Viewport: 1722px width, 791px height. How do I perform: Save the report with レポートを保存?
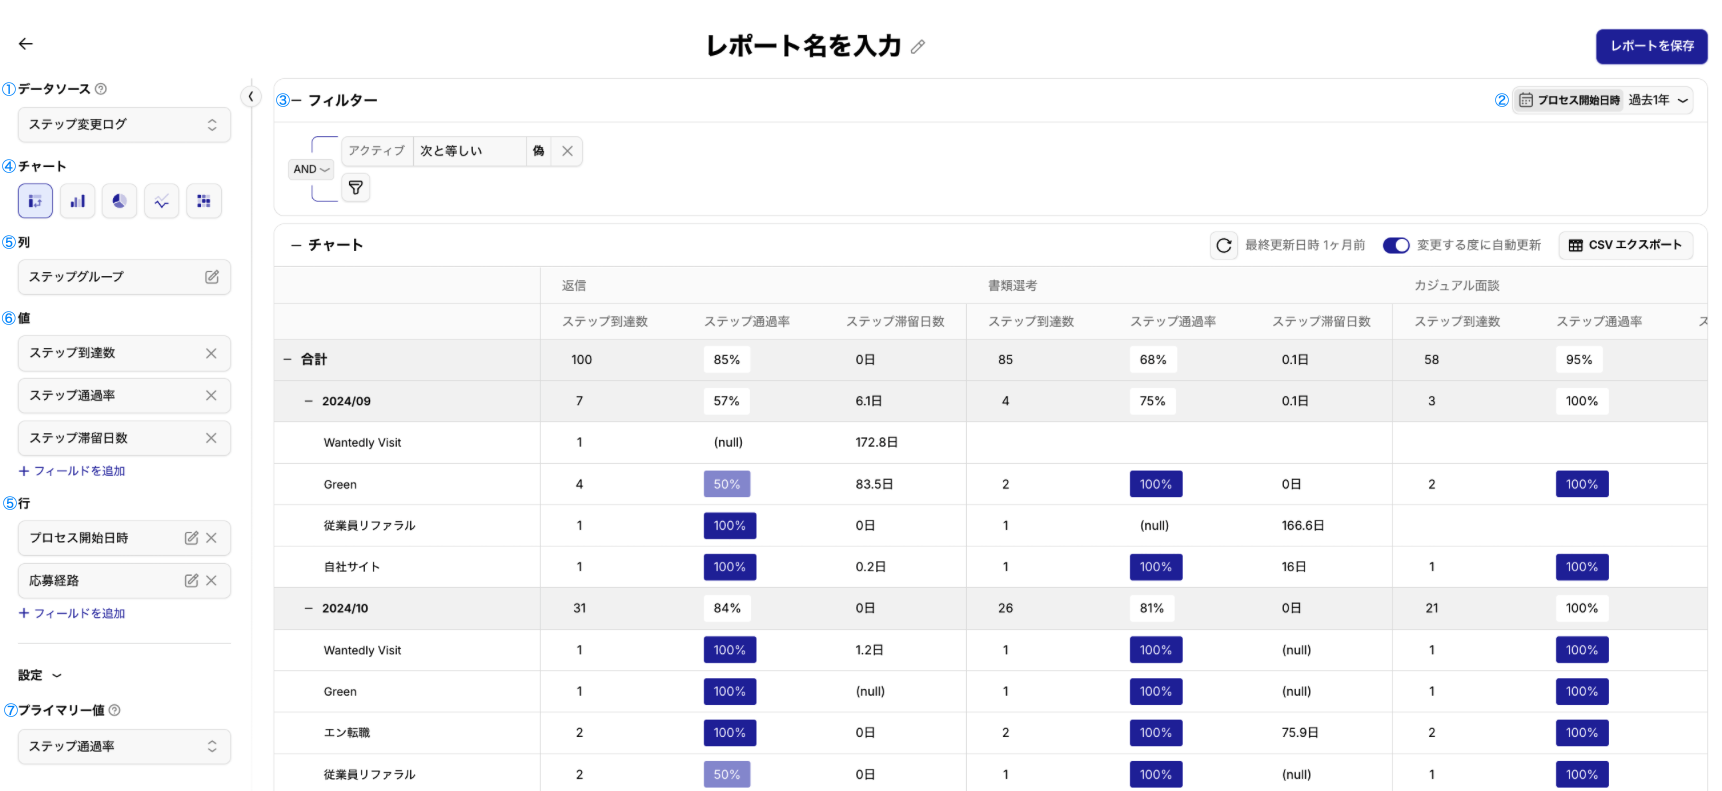1651,46
